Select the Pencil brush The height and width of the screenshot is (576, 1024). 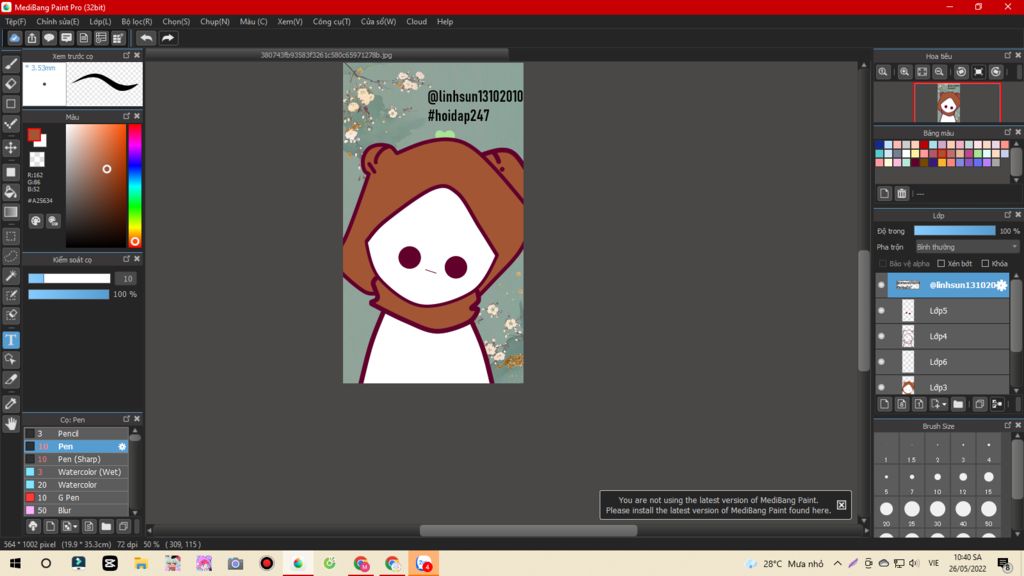click(x=76, y=434)
